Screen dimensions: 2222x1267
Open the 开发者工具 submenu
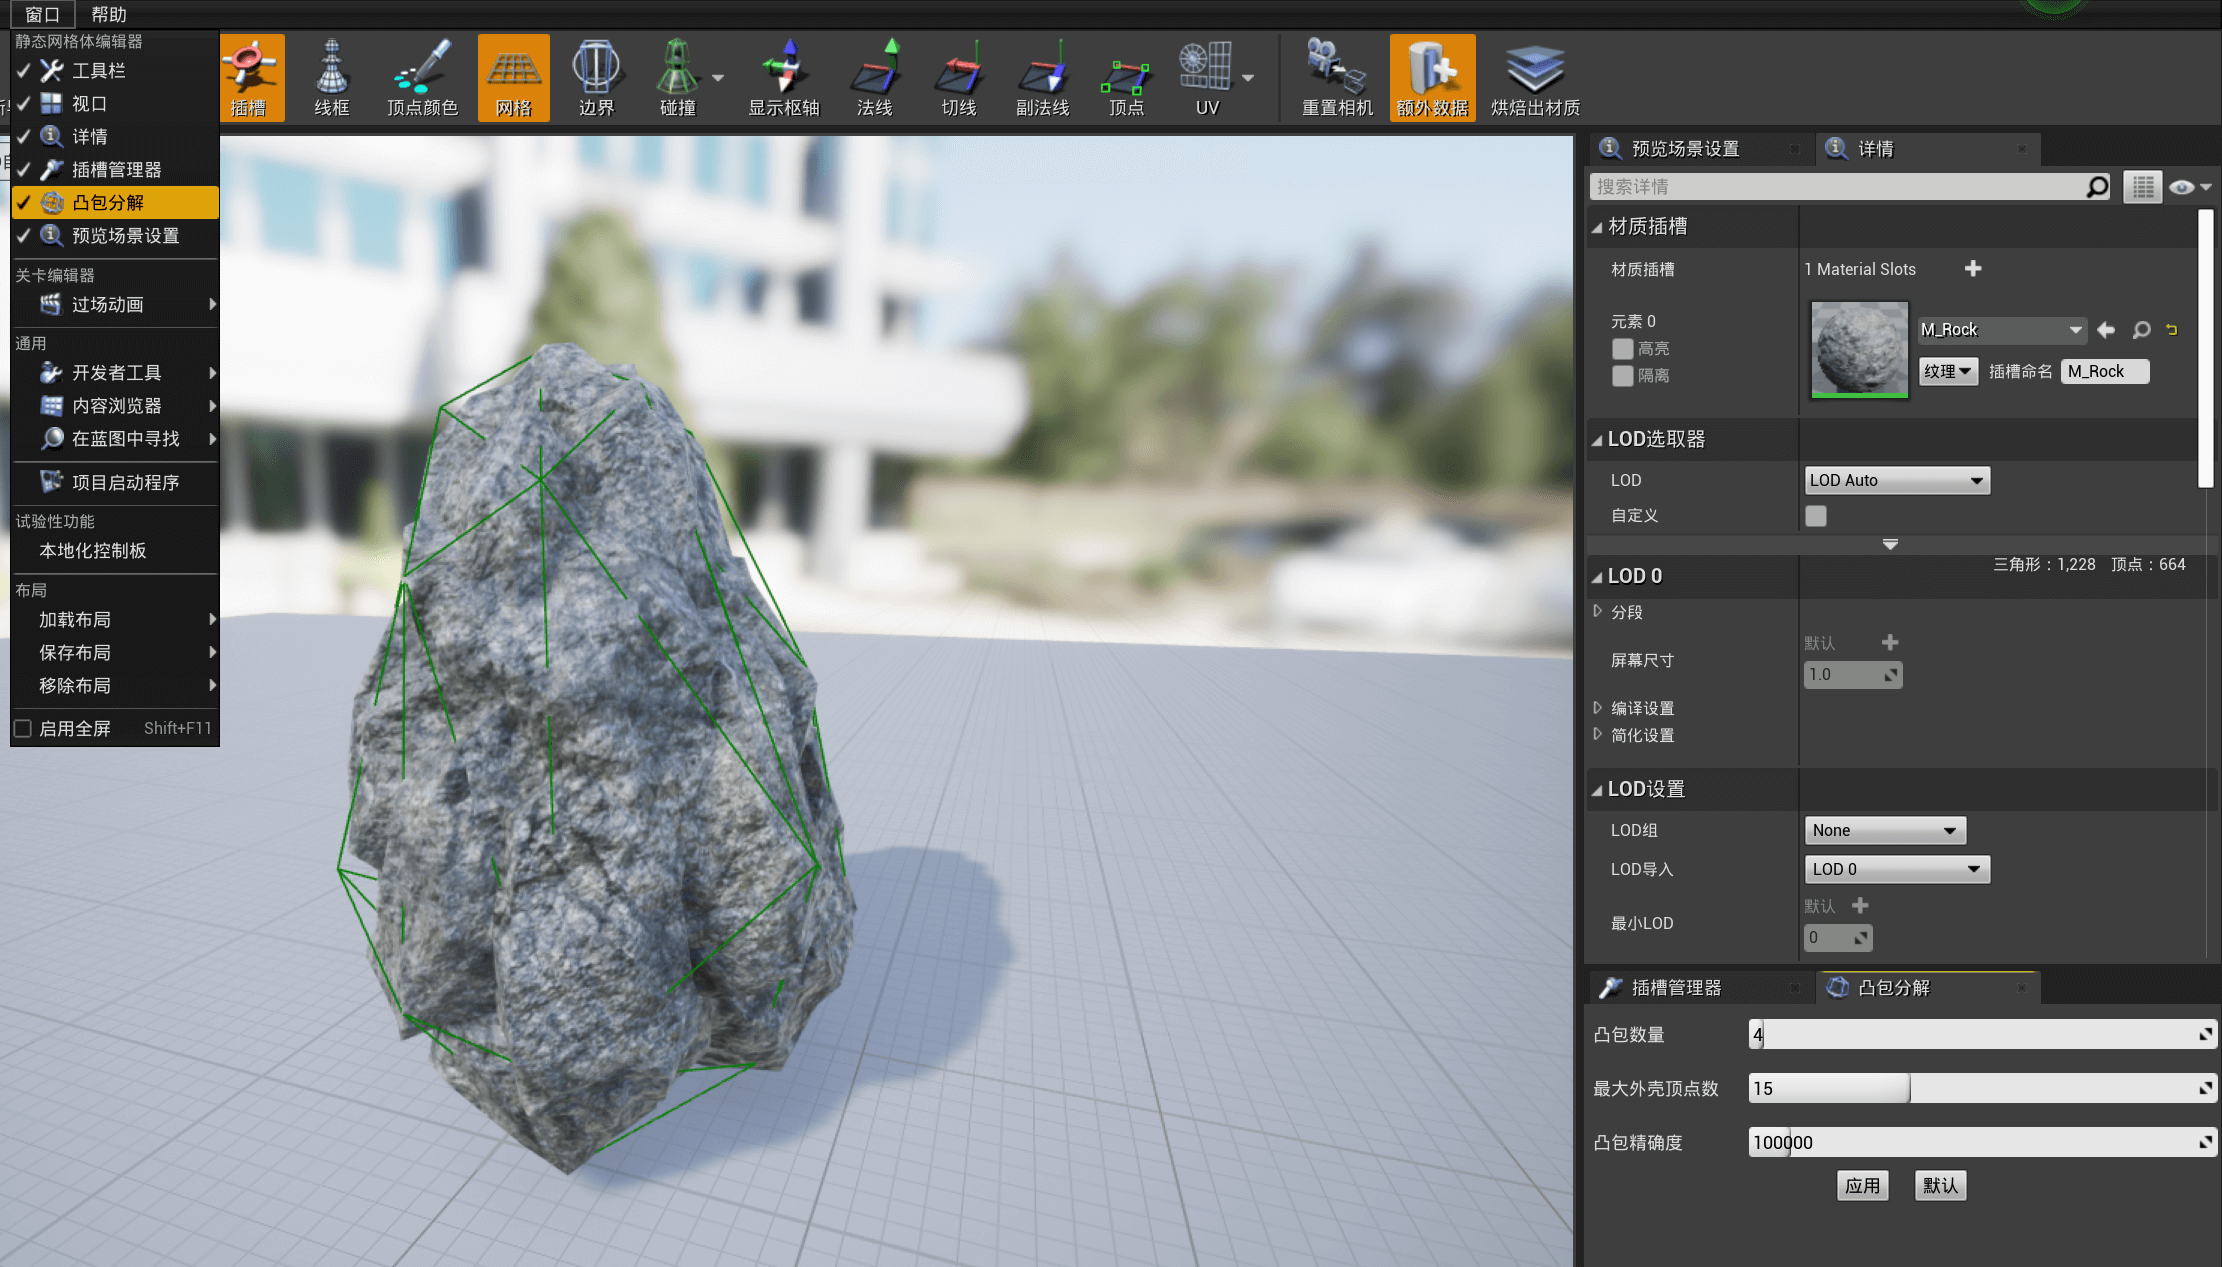pos(115,372)
